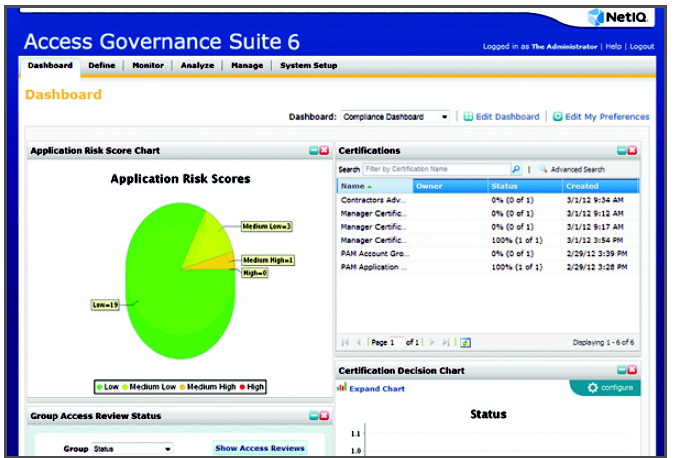Click the NetIQ logo
The height and width of the screenshot is (458, 677).
(618, 18)
